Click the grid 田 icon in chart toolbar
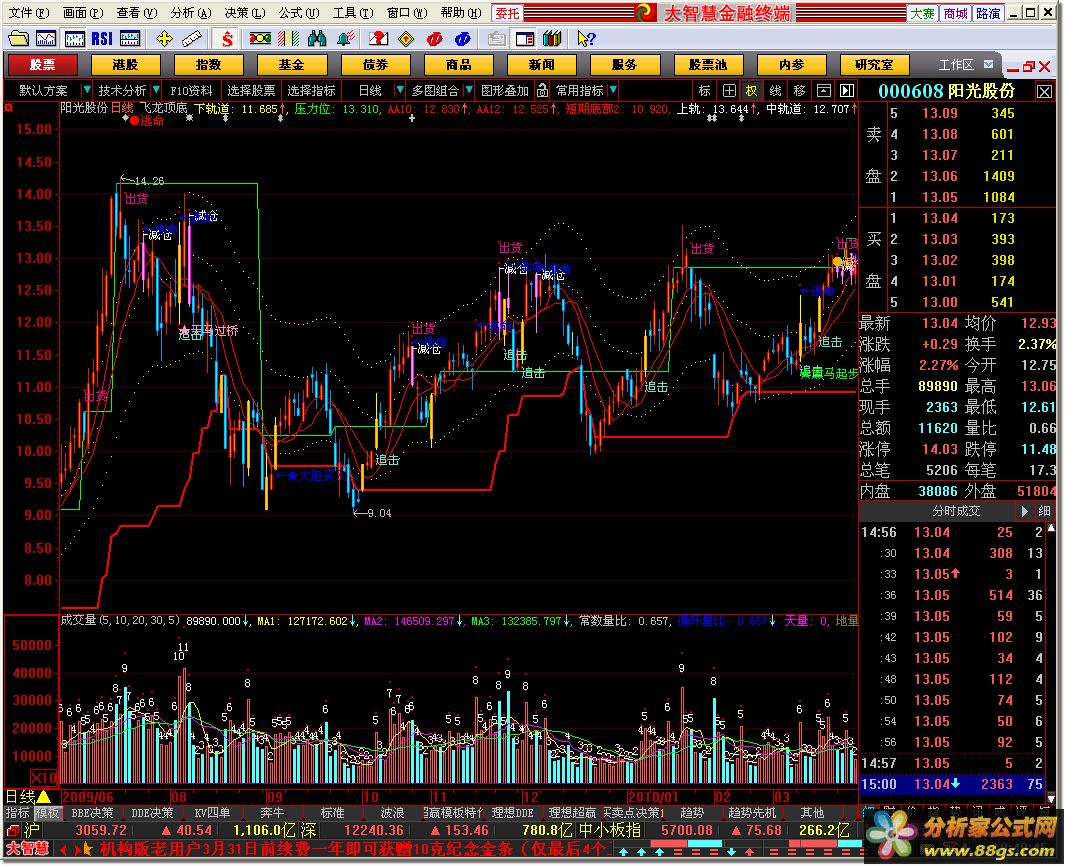 click(729, 90)
